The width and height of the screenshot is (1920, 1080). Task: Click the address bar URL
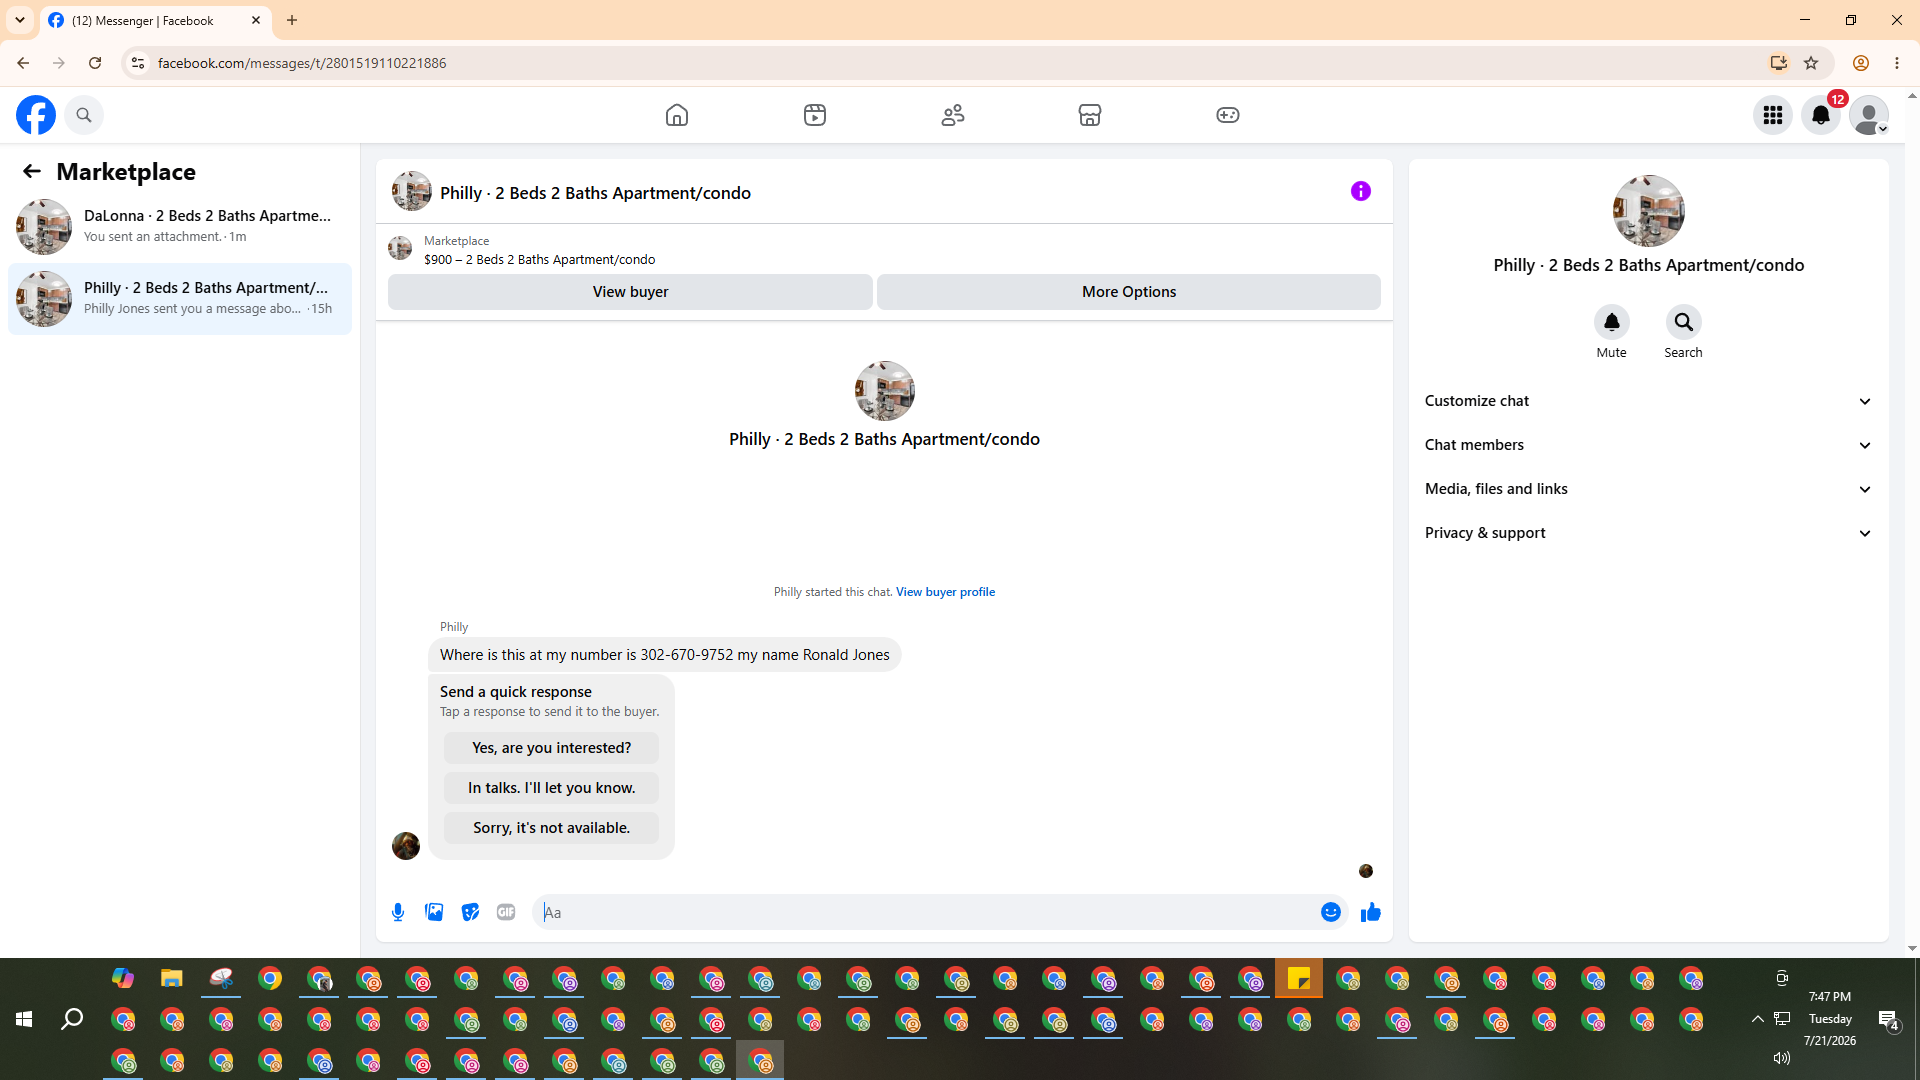(302, 63)
